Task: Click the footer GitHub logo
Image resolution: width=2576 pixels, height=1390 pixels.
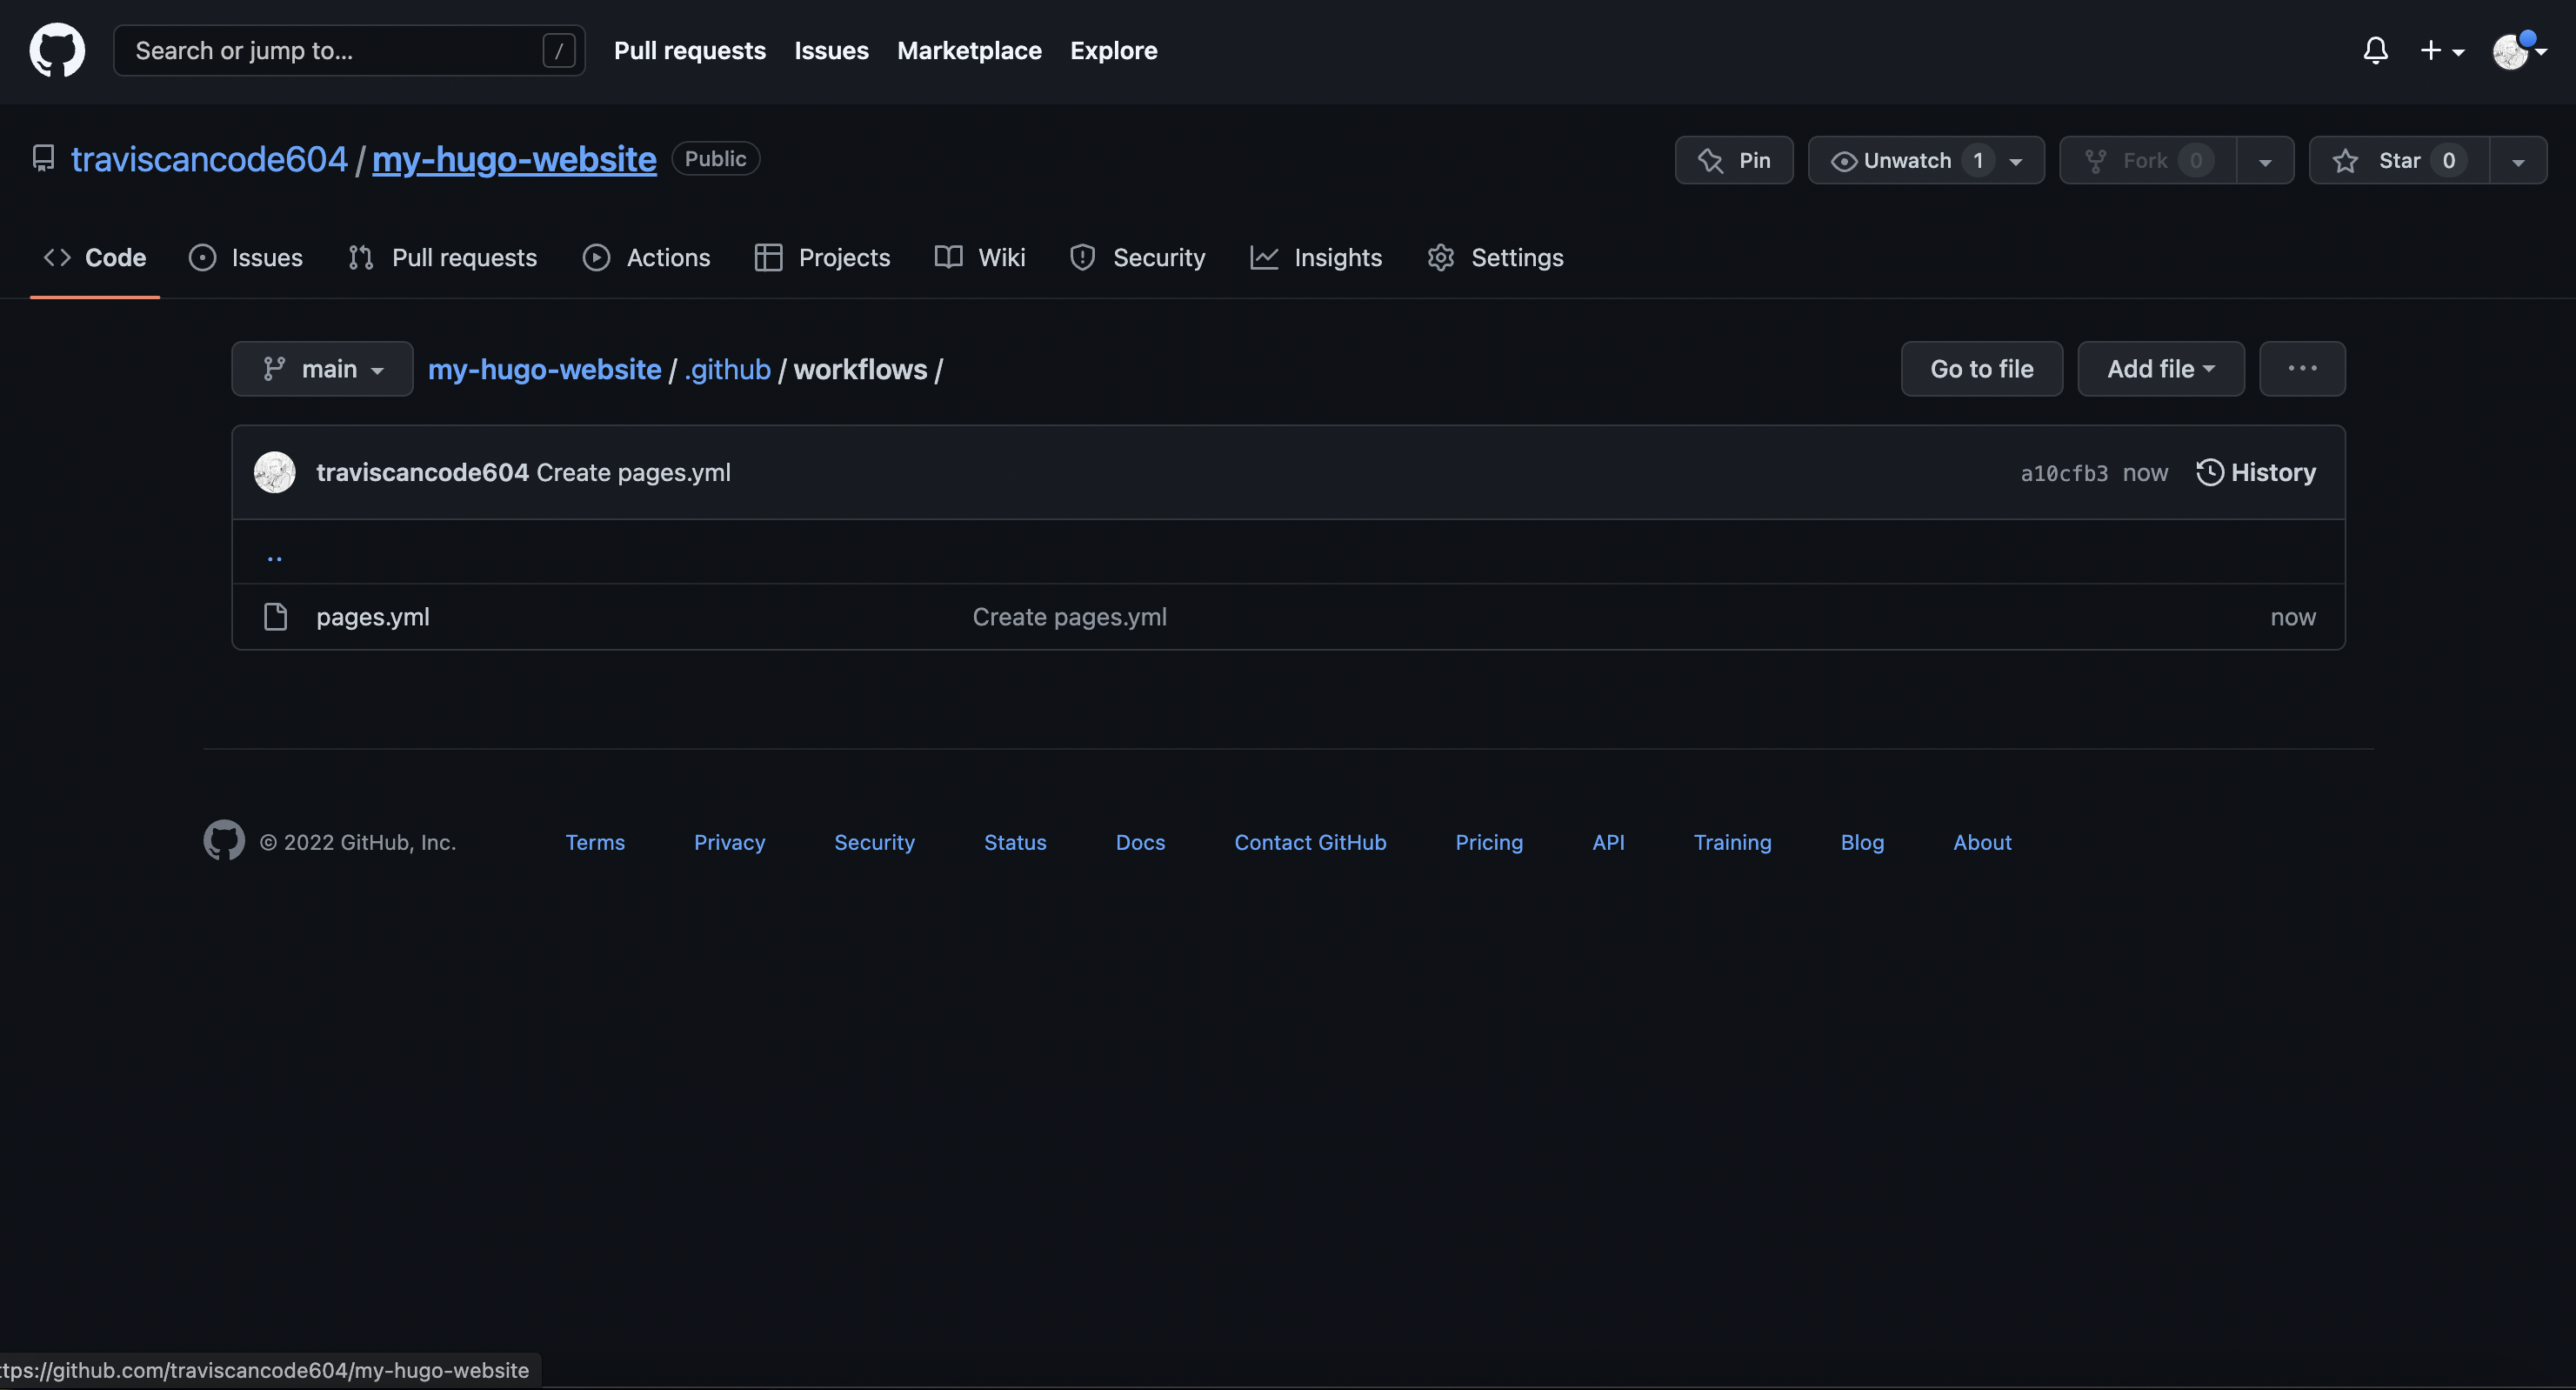Action: coord(224,841)
